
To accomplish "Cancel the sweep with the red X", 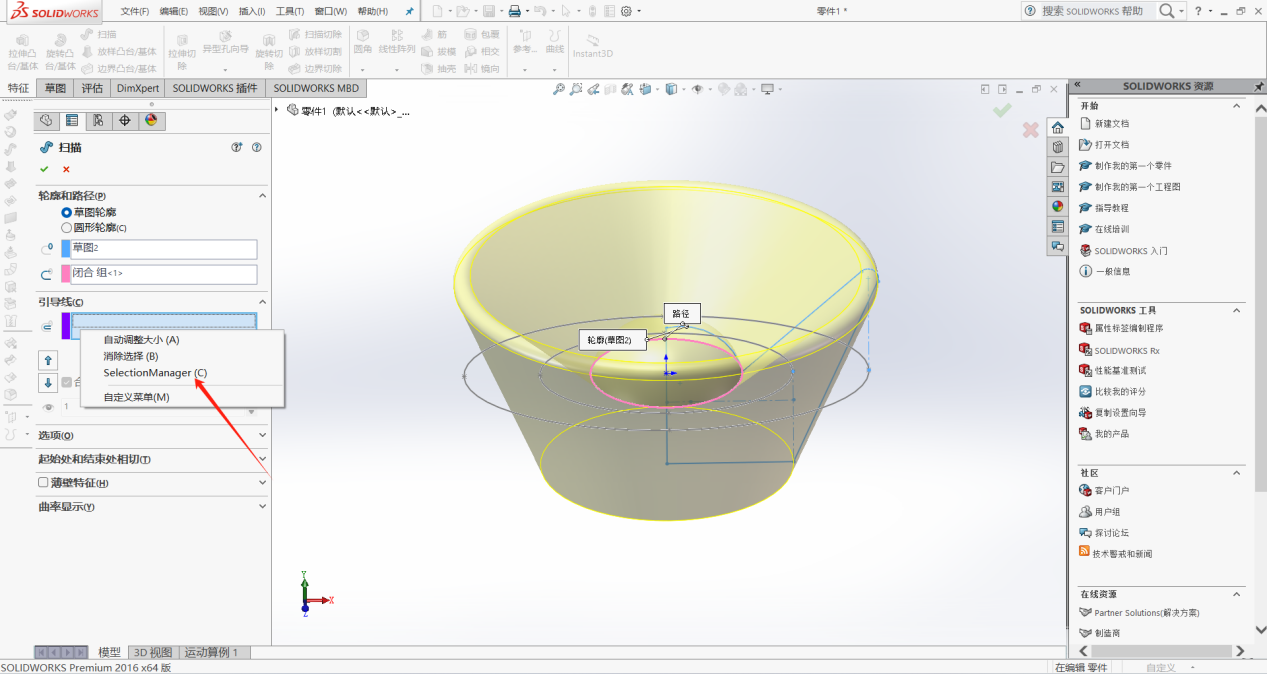I will (x=66, y=169).
